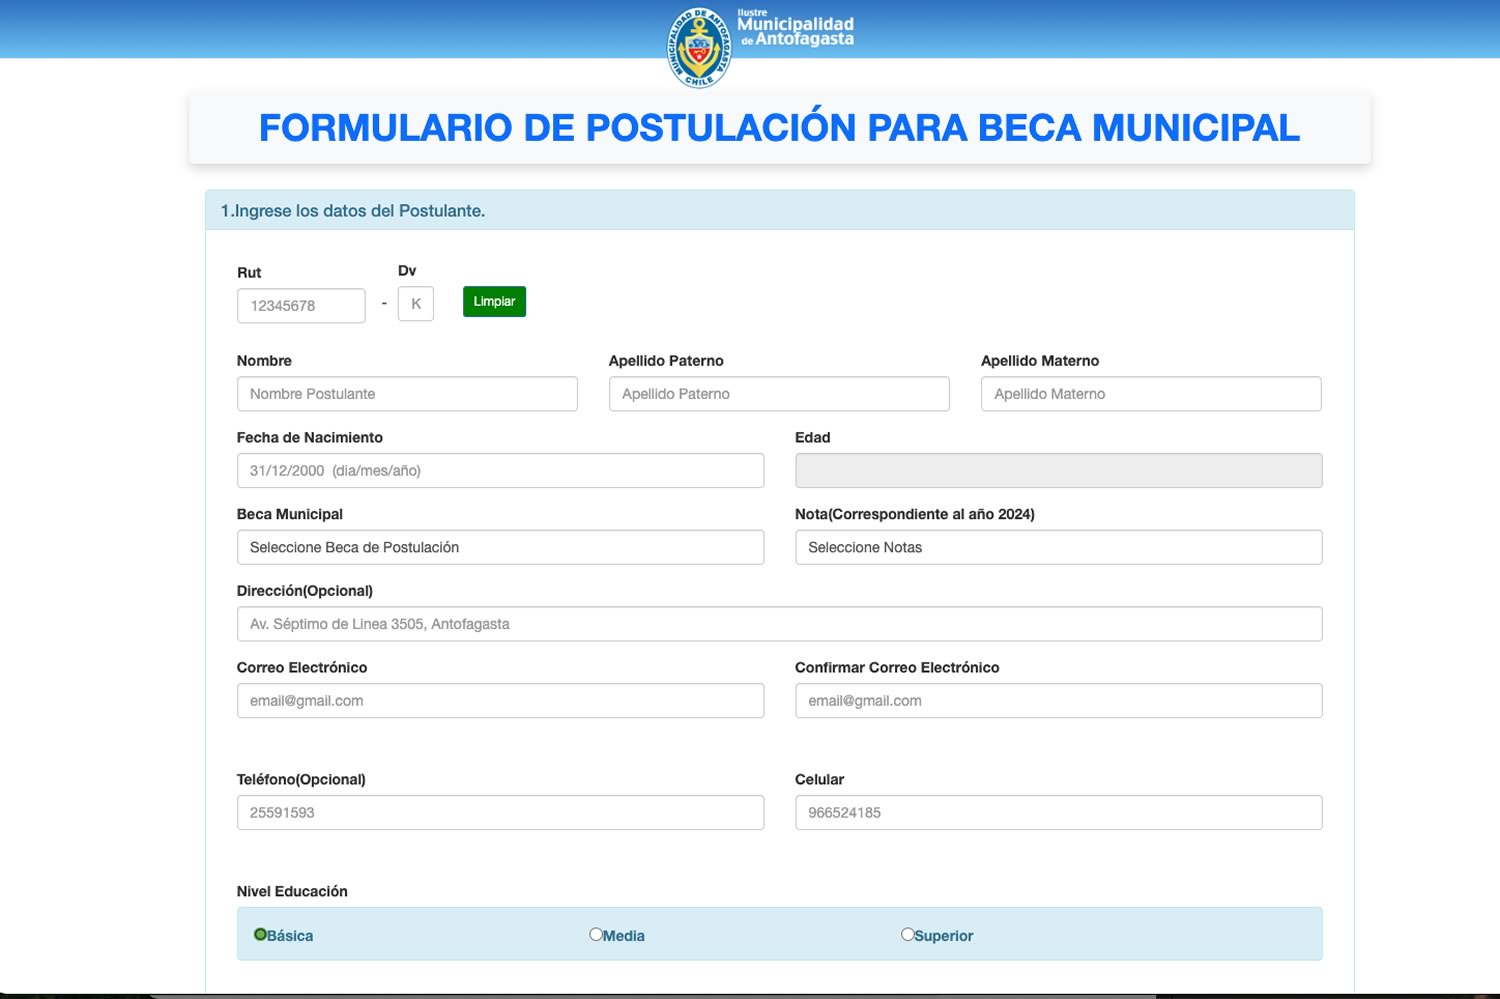
Task: Pick the Superior education level radio
Action: click(x=907, y=934)
